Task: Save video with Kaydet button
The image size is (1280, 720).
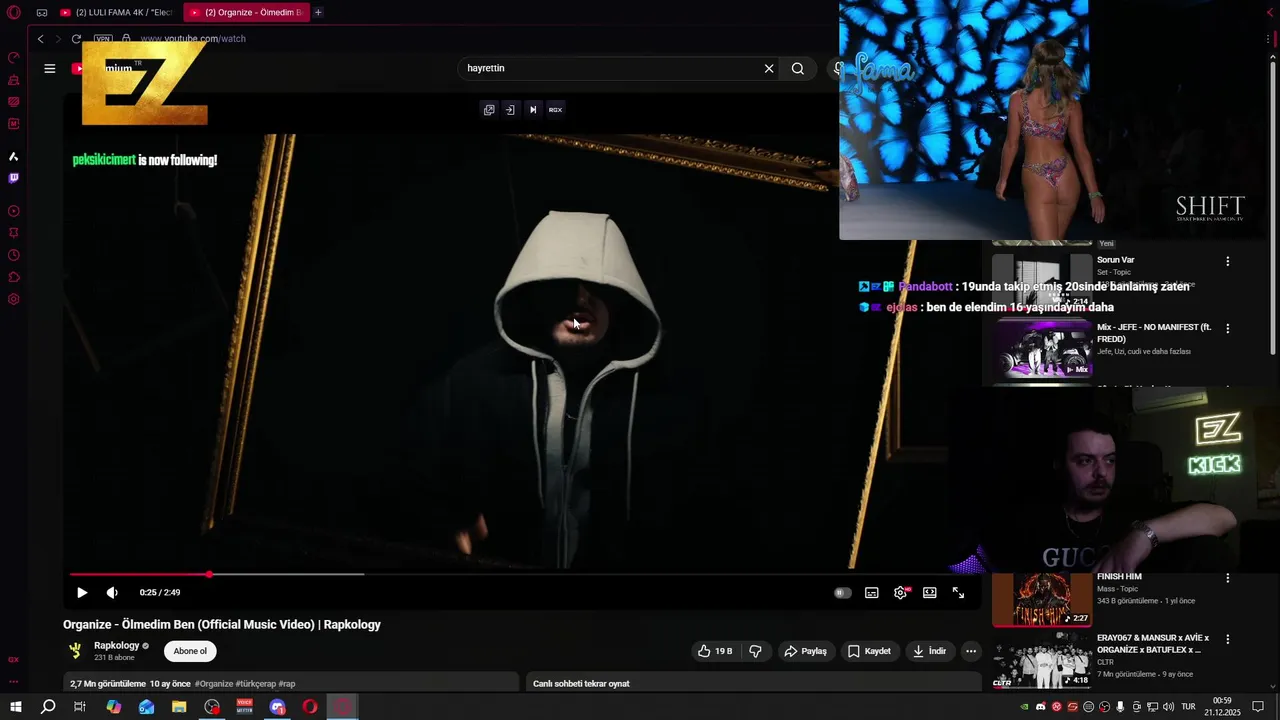Action: pos(869,651)
